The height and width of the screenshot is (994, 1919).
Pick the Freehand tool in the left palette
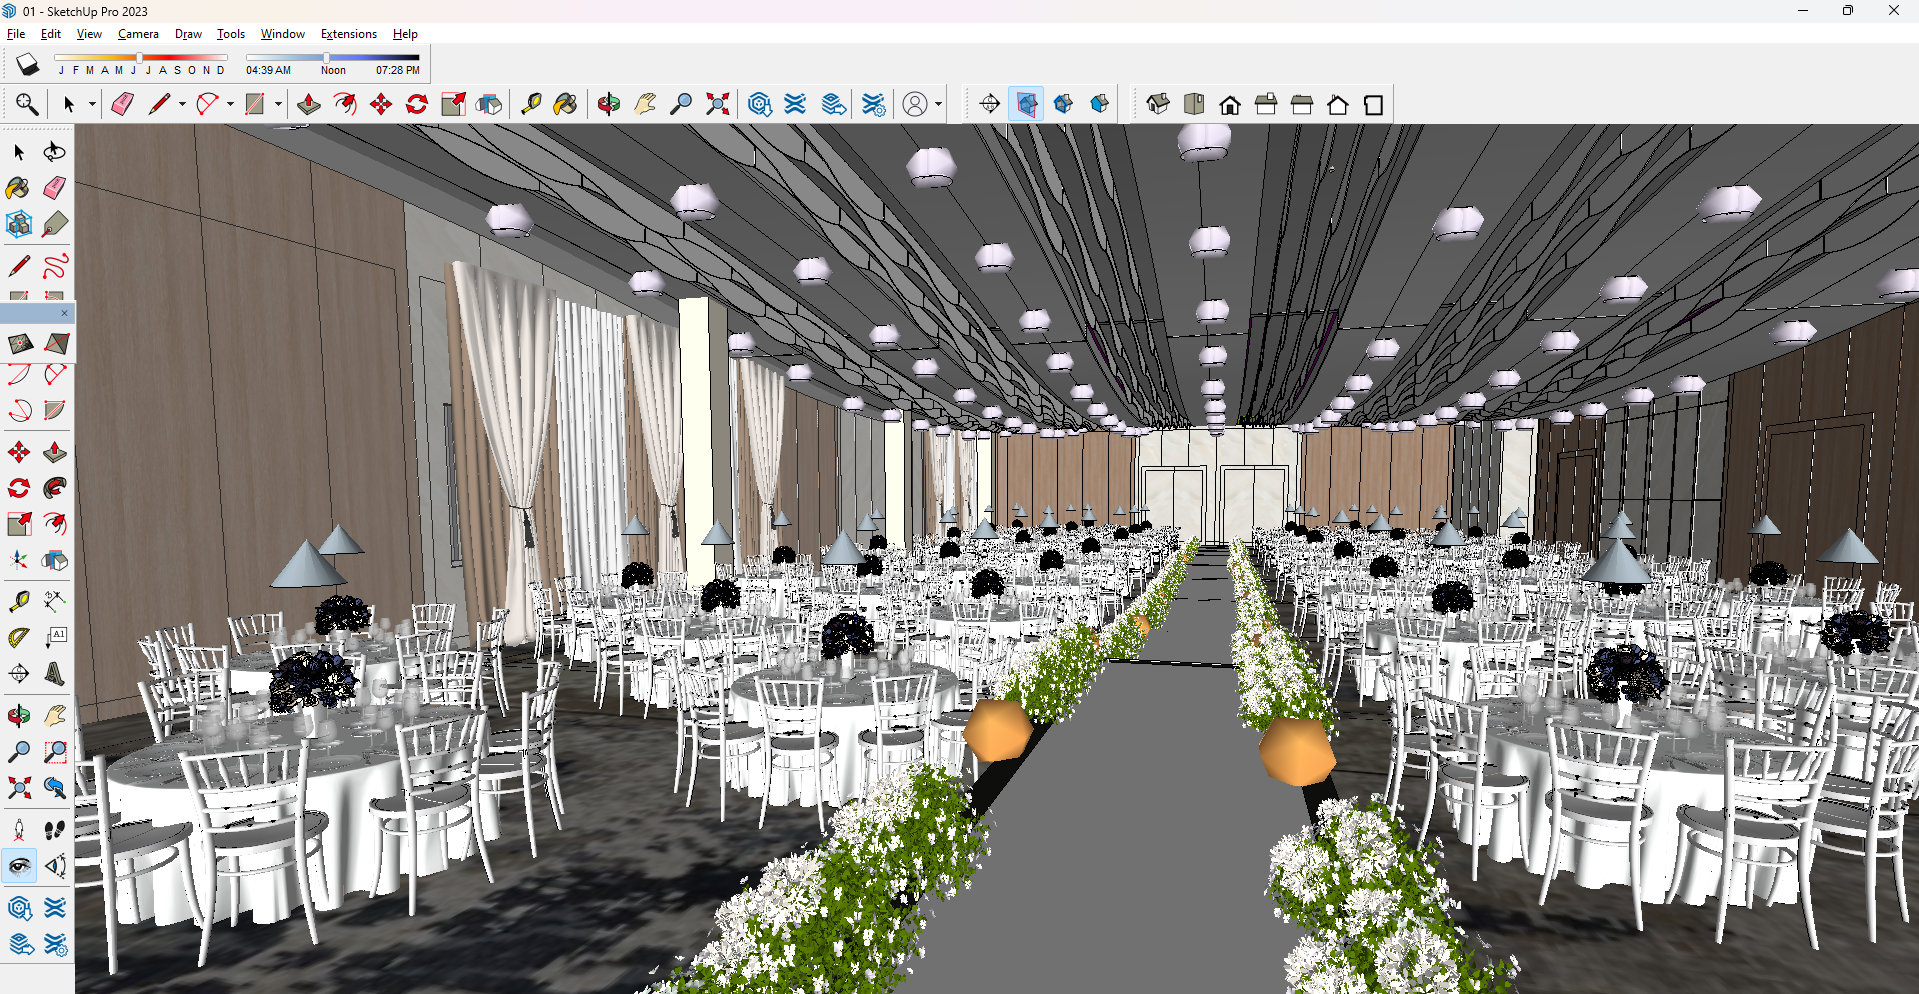pyautogui.click(x=55, y=266)
